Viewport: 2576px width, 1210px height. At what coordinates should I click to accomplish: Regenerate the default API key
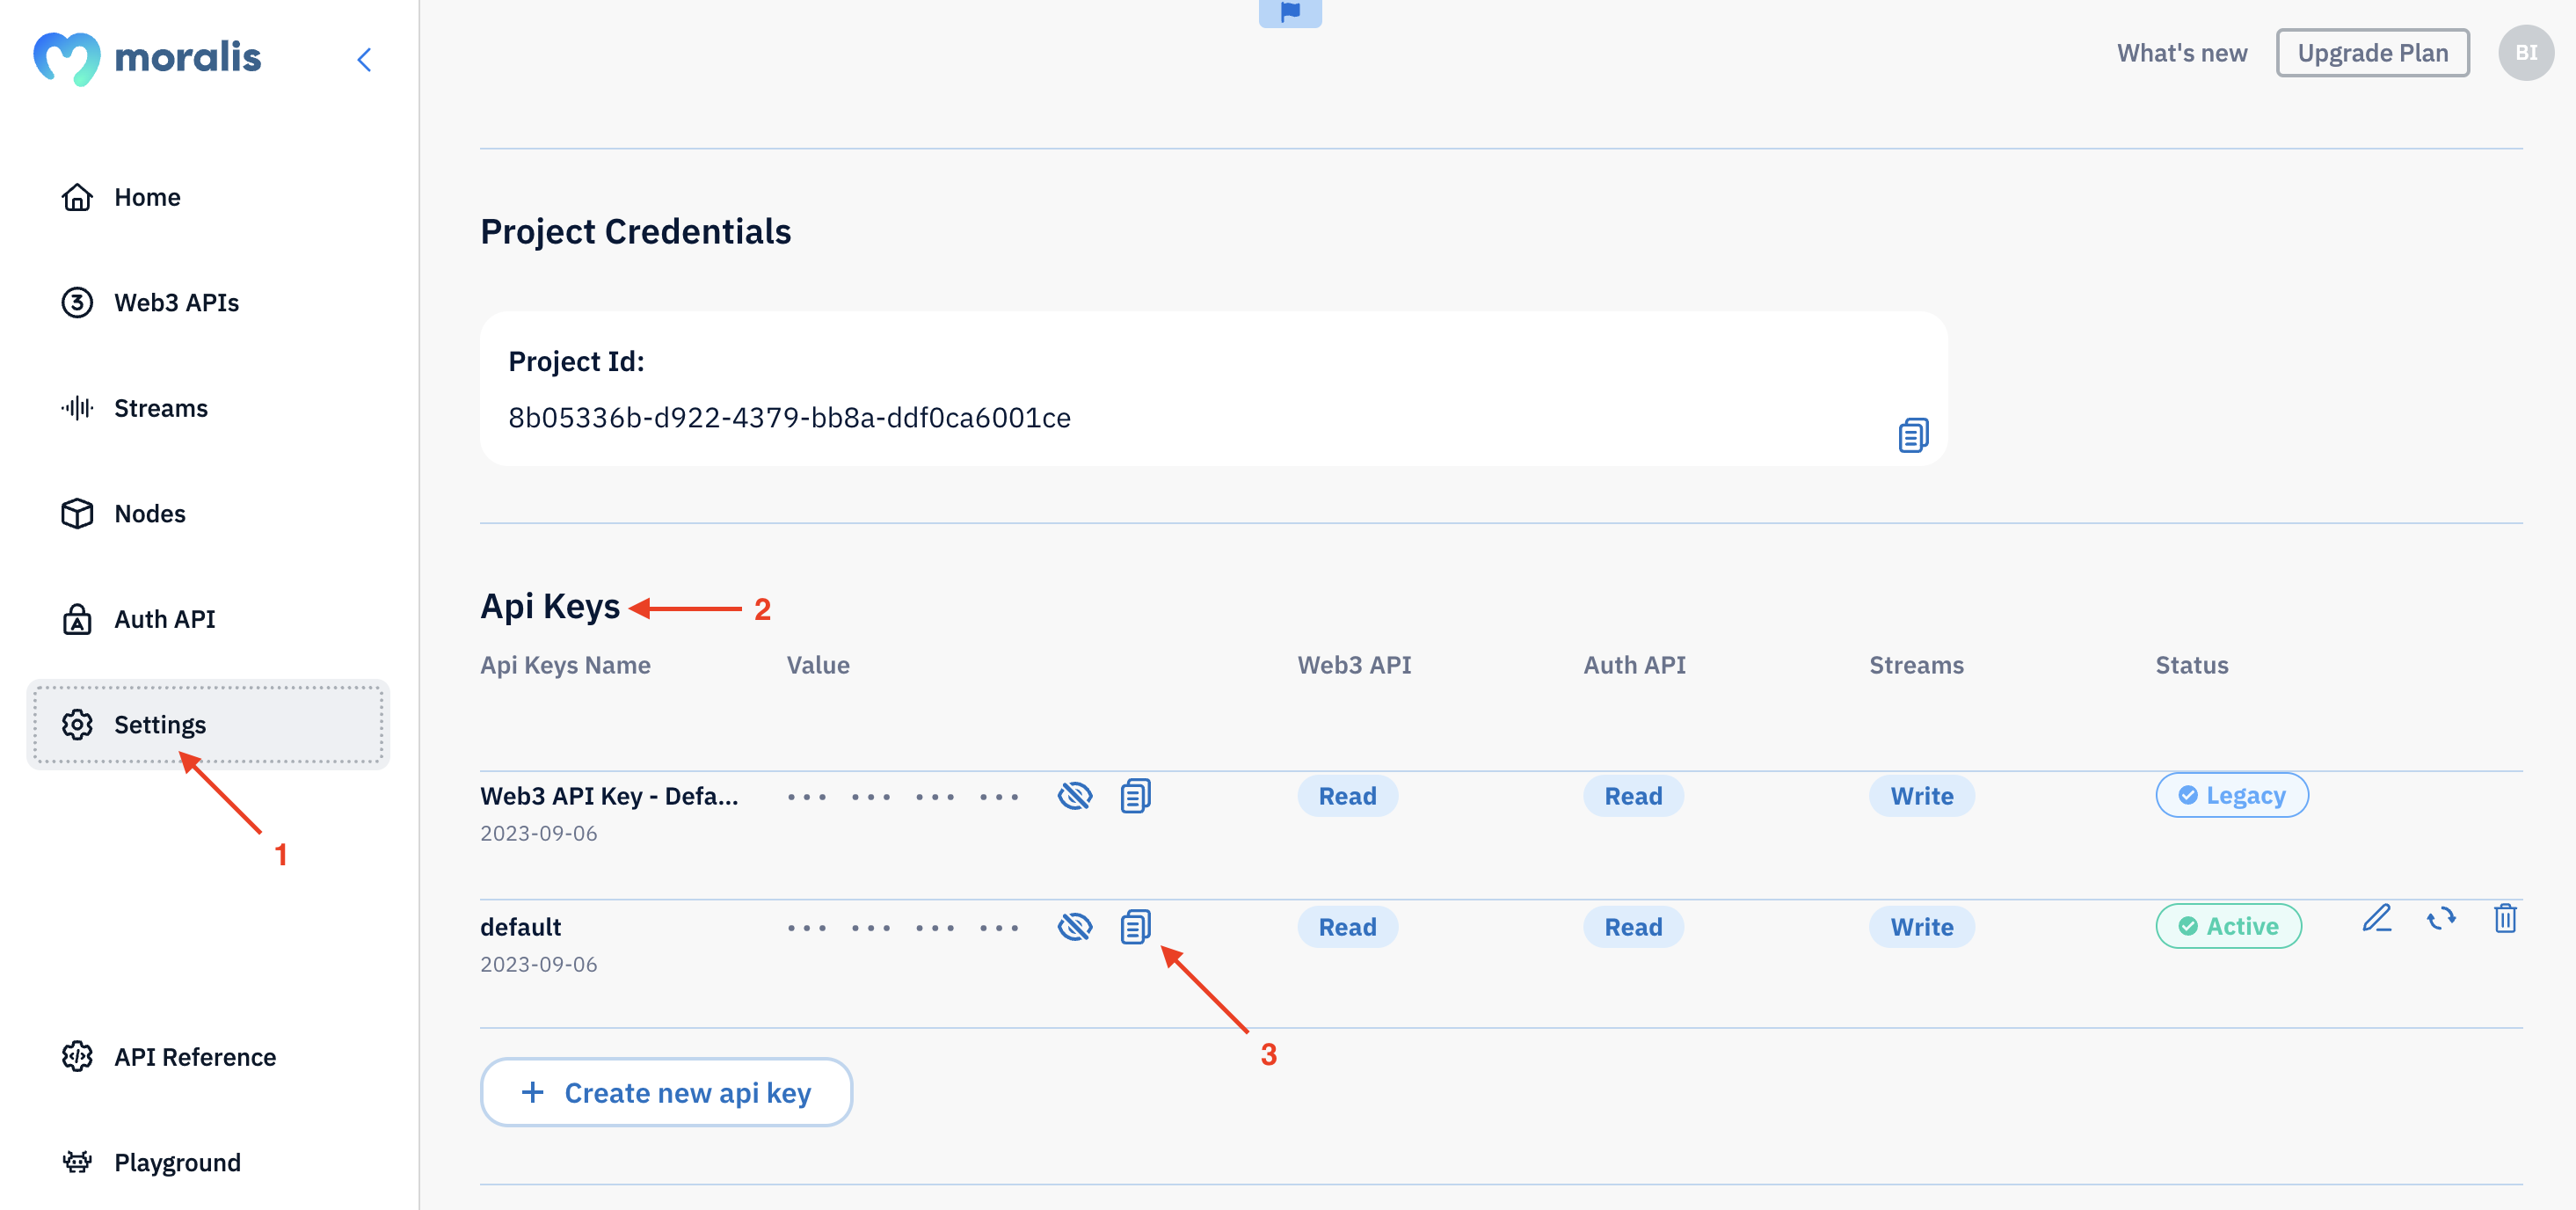(2441, 918)
